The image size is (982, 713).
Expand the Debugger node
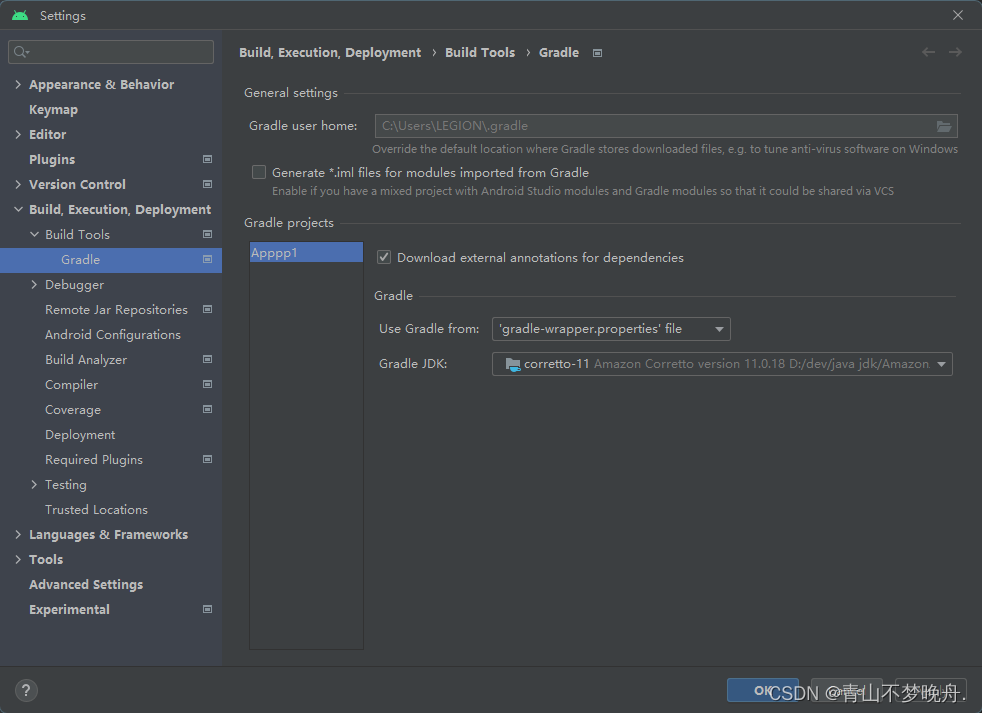(34, 284)
